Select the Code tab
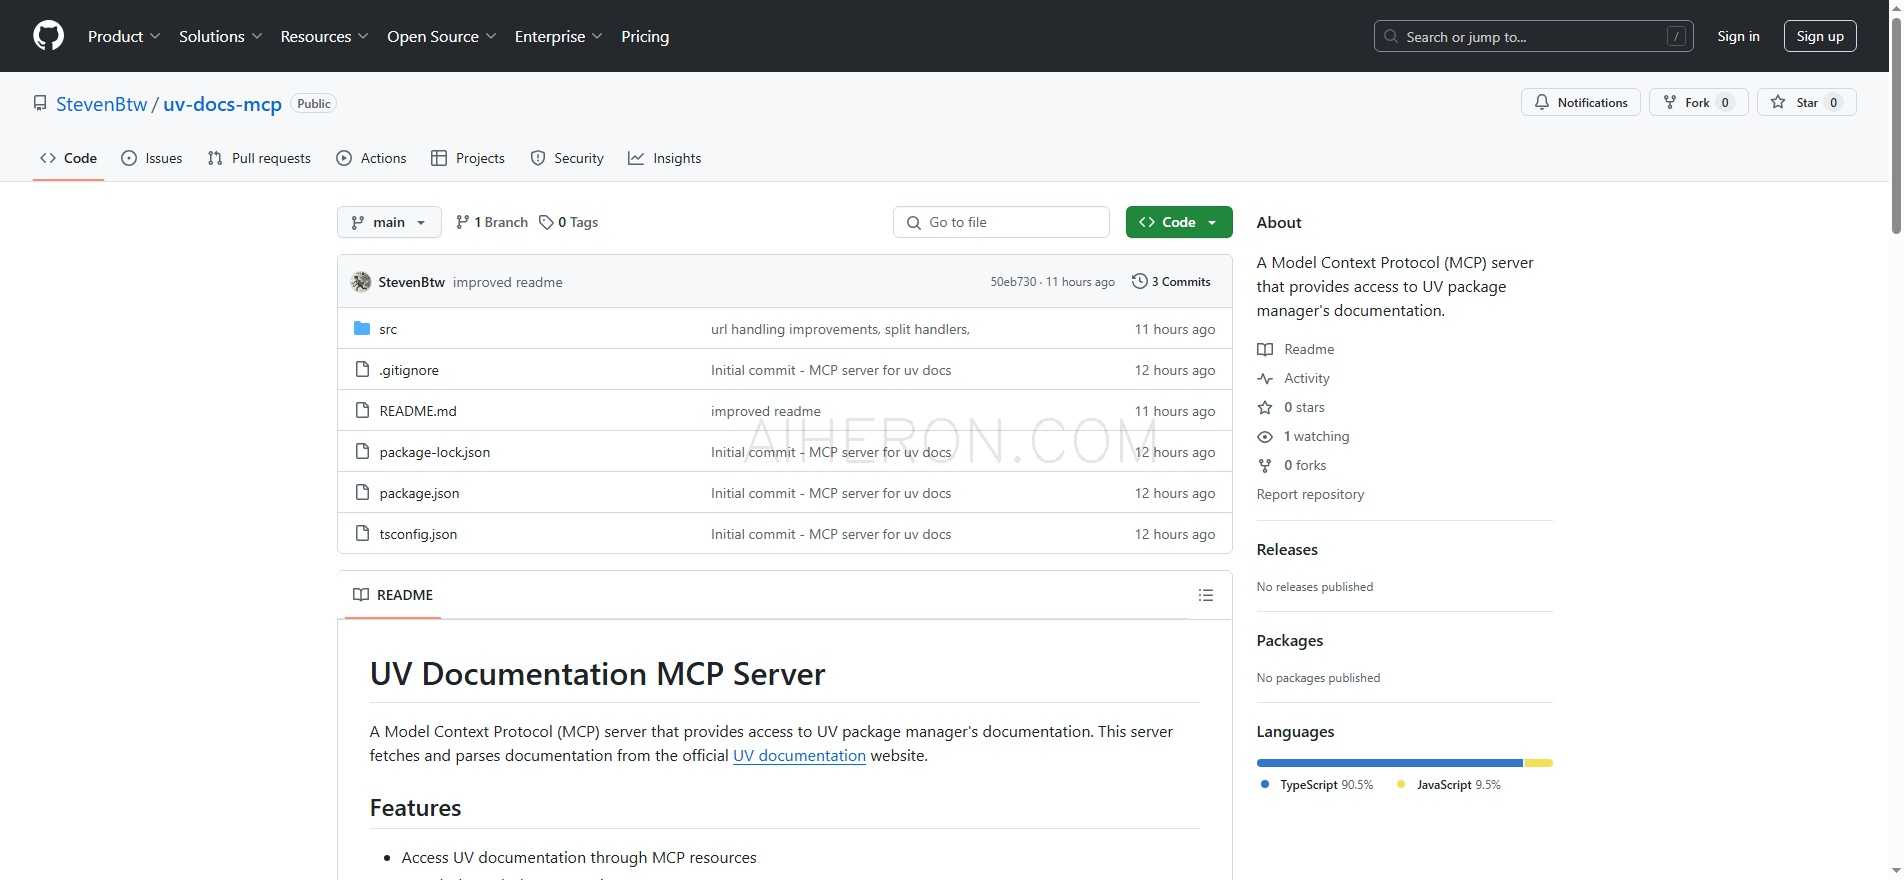The height and width of the screenshot is (880, 1904). [68, 158]
